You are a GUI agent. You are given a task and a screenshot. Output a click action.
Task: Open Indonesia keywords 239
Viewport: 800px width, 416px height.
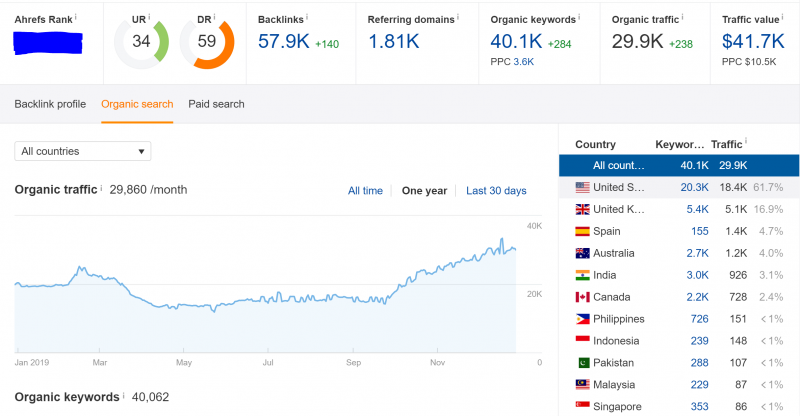[x=699, y=341]
